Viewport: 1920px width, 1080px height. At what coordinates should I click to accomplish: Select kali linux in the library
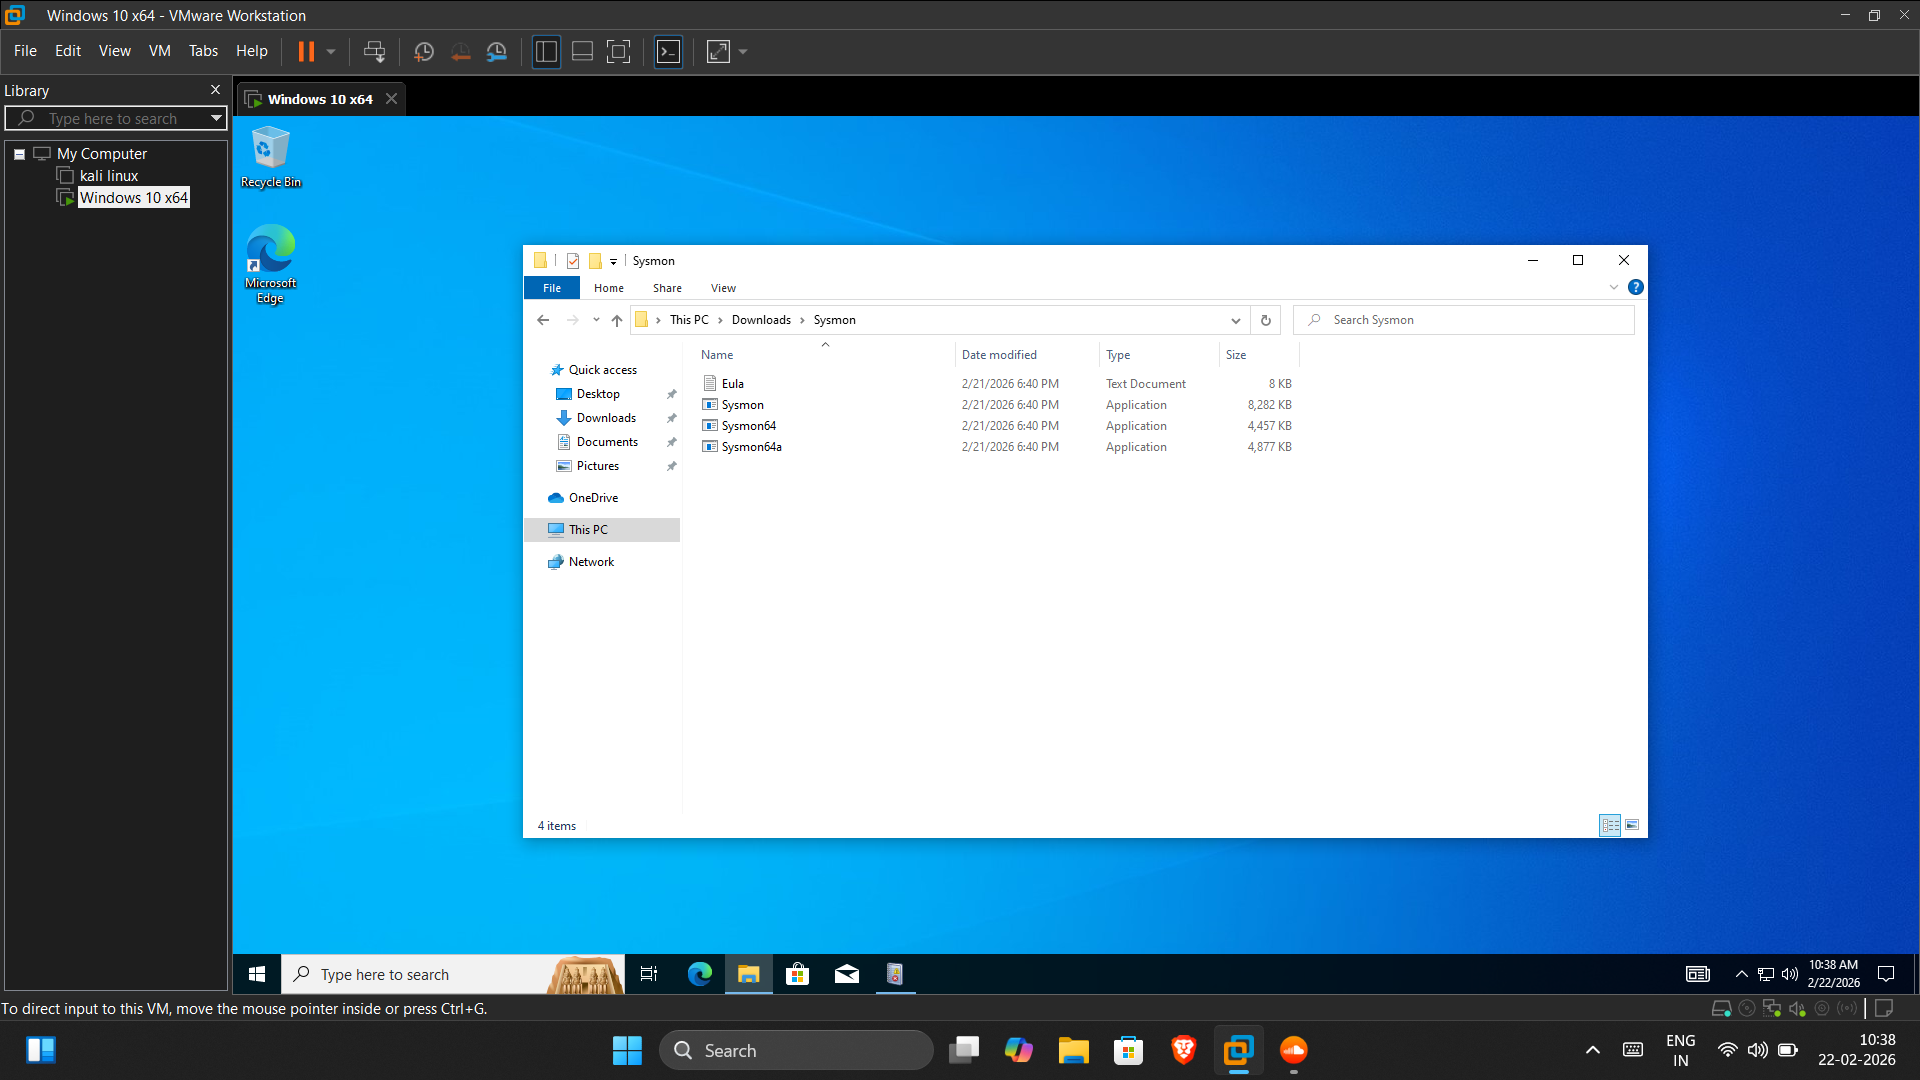(109, 176)
